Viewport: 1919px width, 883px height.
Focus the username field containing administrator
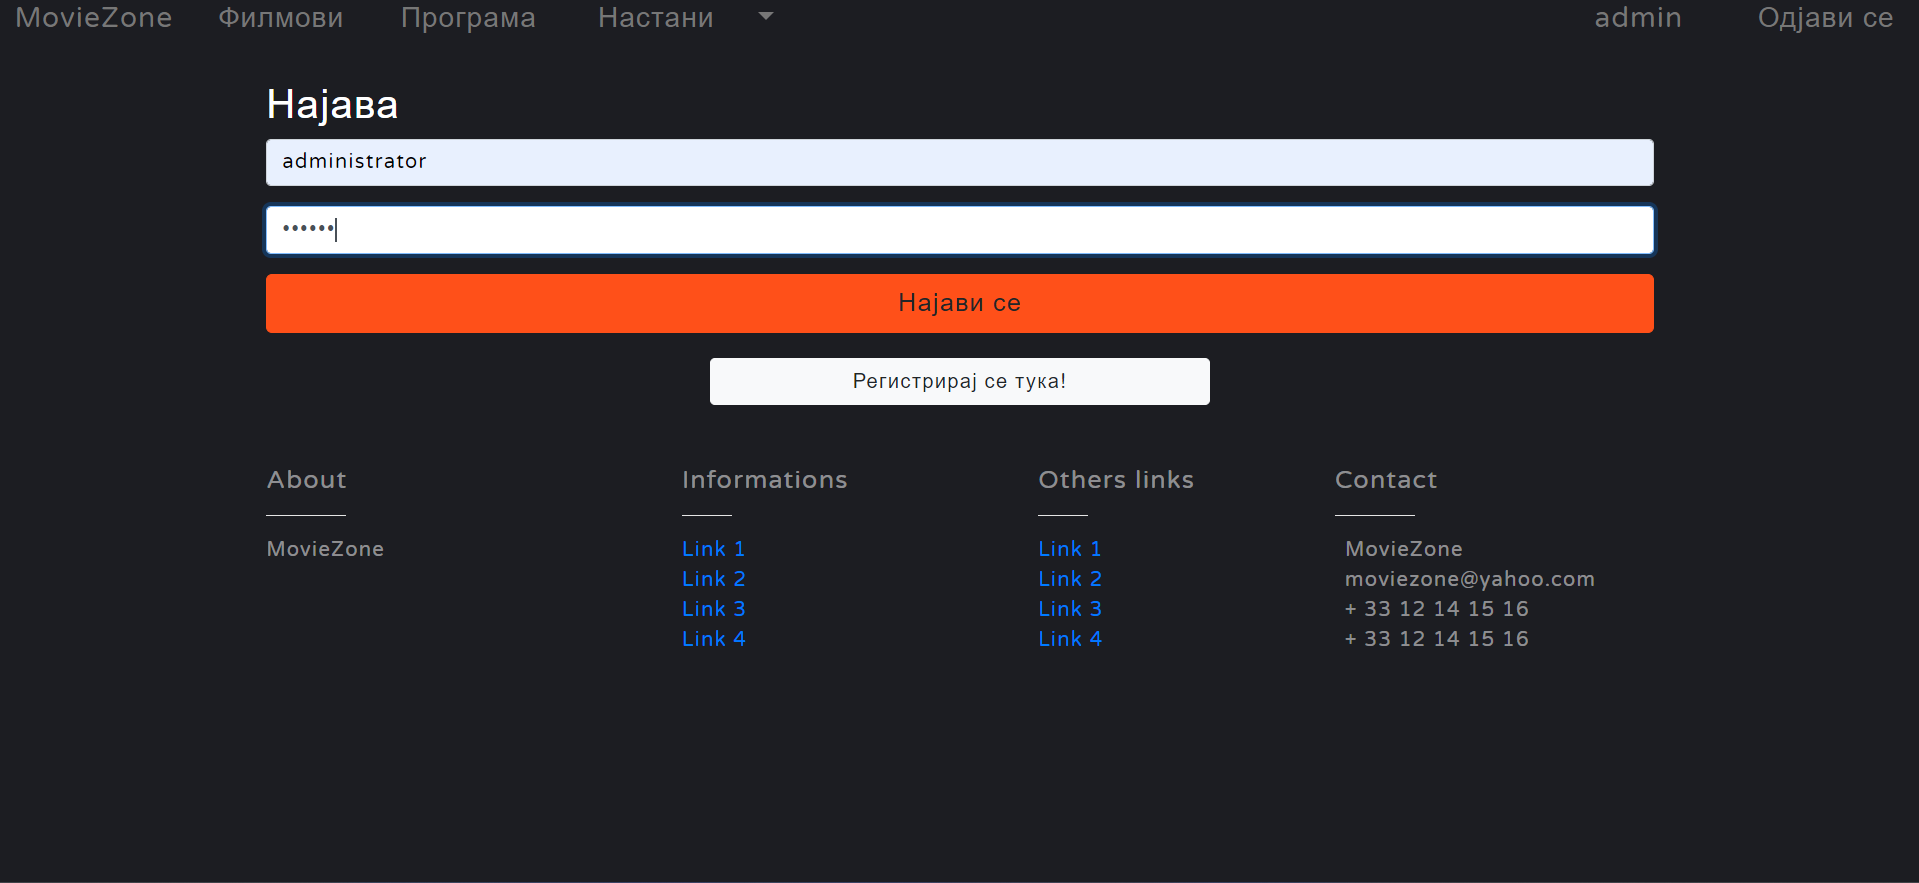(x=959, y=162)
